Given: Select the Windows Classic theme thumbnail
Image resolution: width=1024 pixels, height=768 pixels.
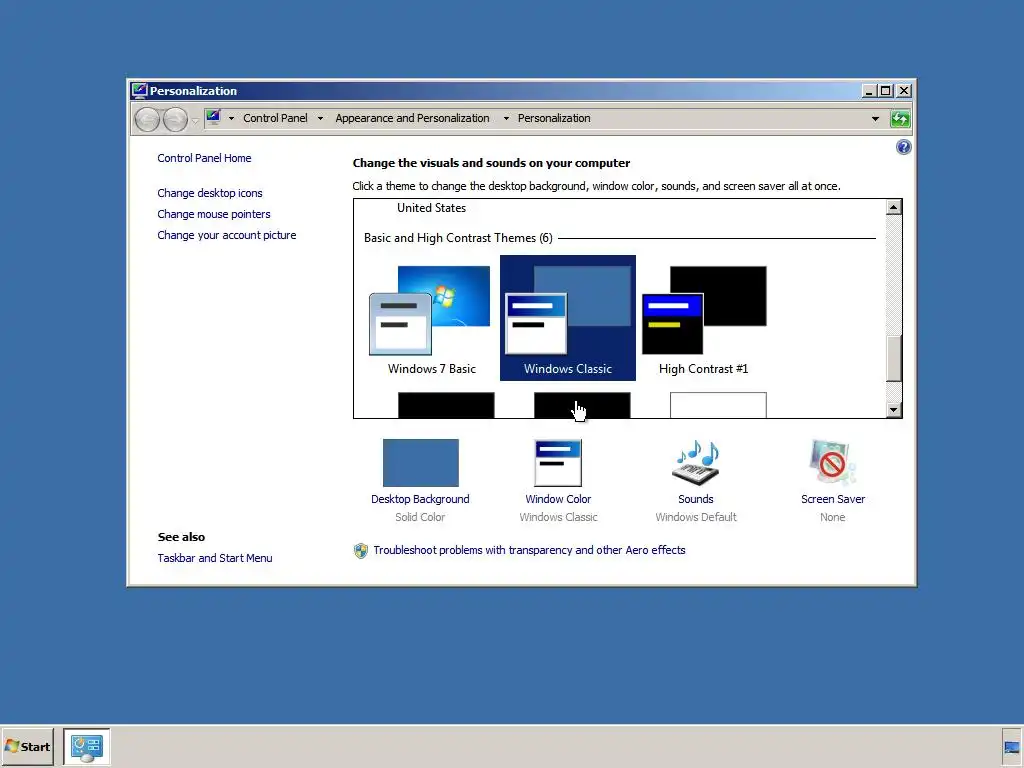Looking at the screenshot, I should [x=568, y=319].
